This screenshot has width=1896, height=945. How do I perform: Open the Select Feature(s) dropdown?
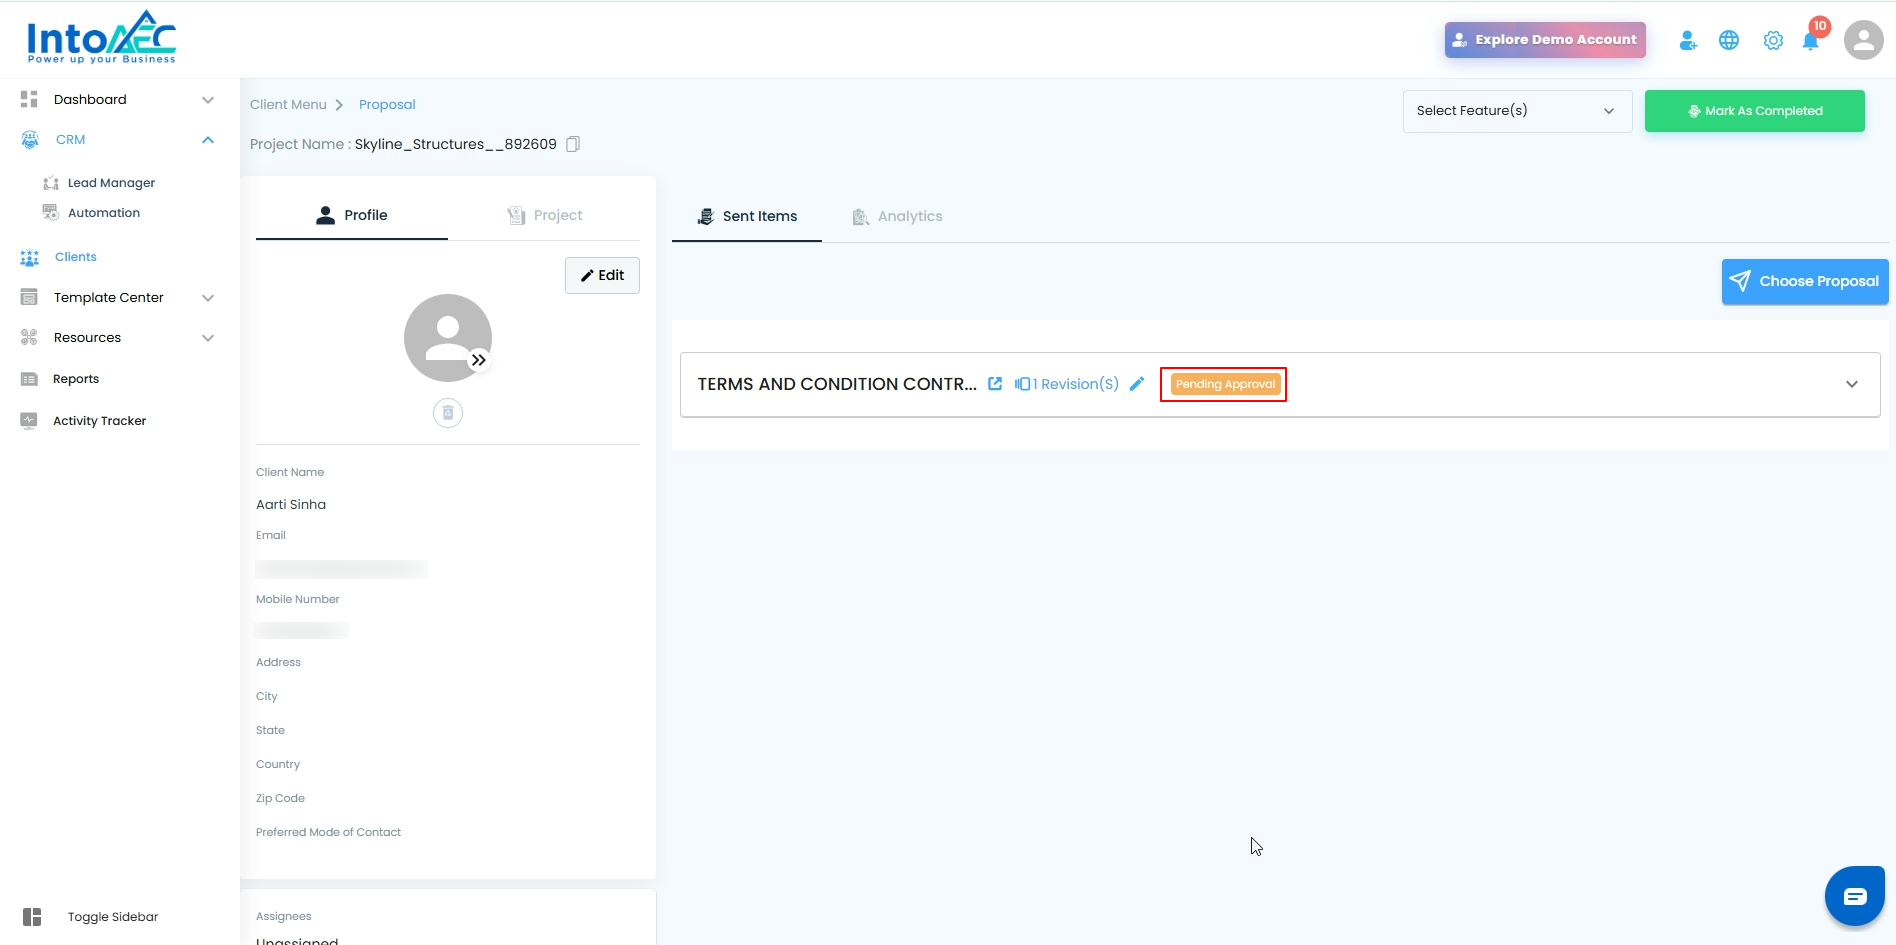click(1517, 111)
